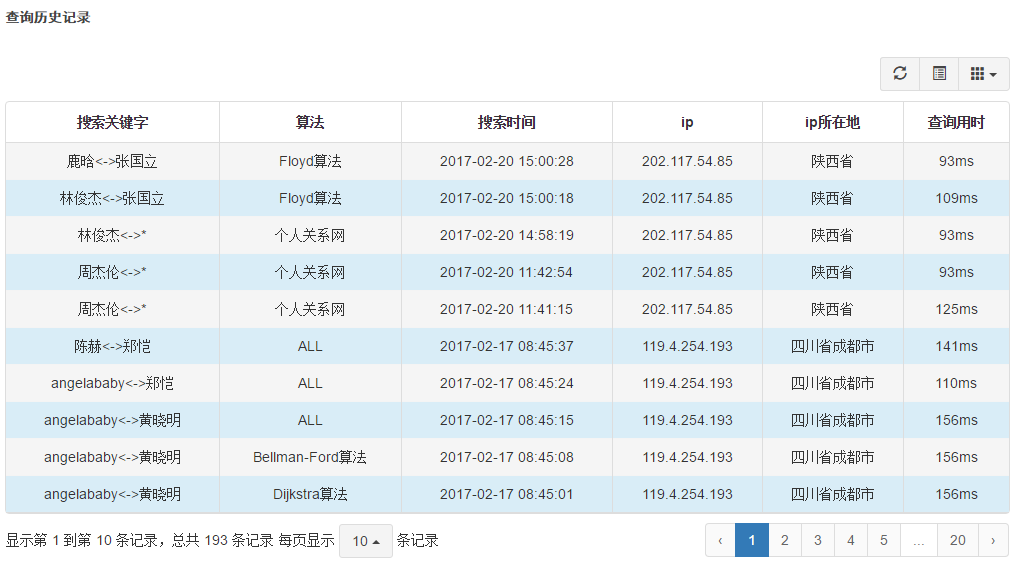Click the 搜索时间 column header

[507, 122]
